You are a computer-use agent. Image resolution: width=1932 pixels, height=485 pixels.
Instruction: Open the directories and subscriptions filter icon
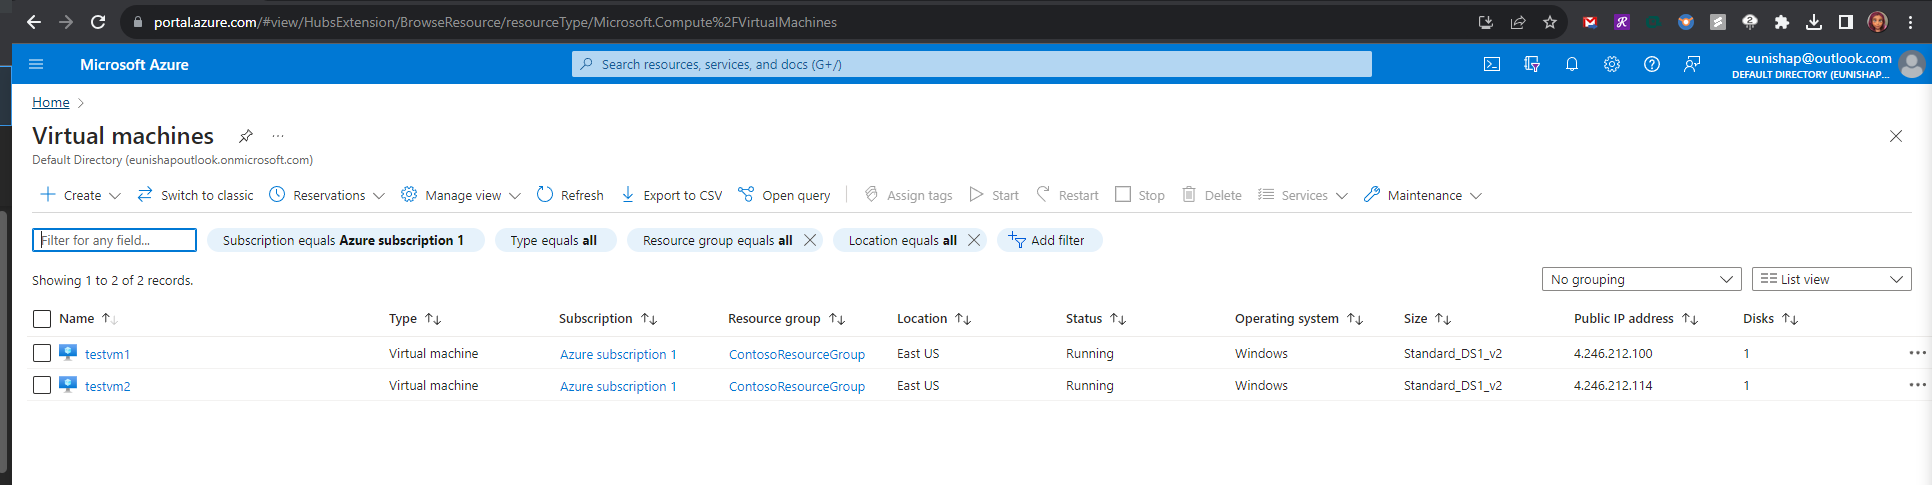pyautogui.click(x=1531, y=64)
